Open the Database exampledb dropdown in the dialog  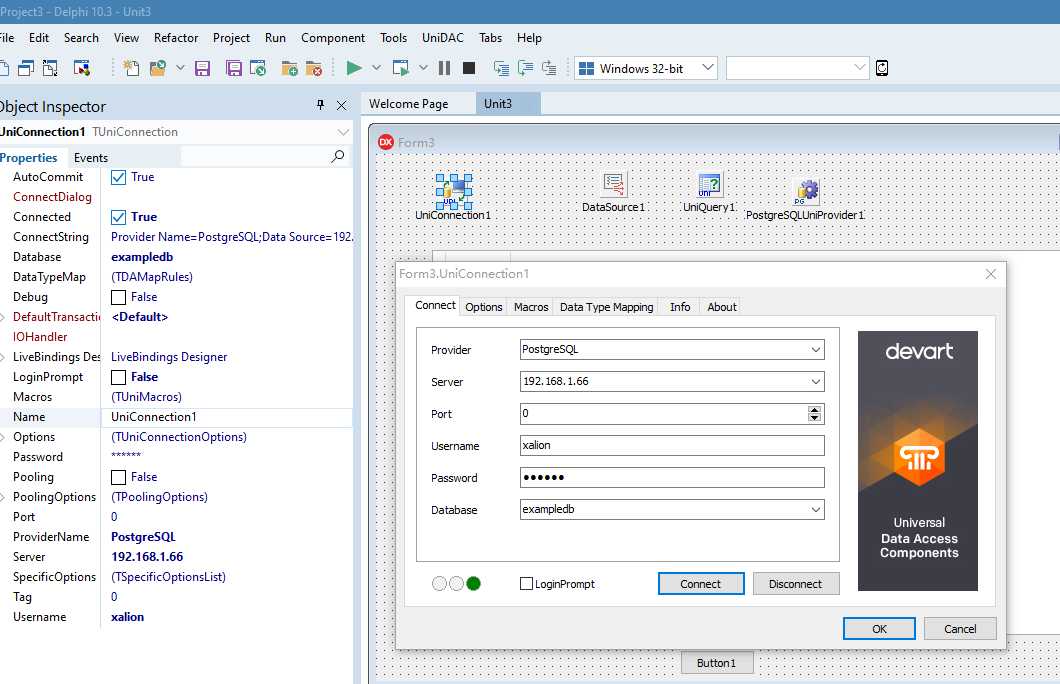point(815,510)
